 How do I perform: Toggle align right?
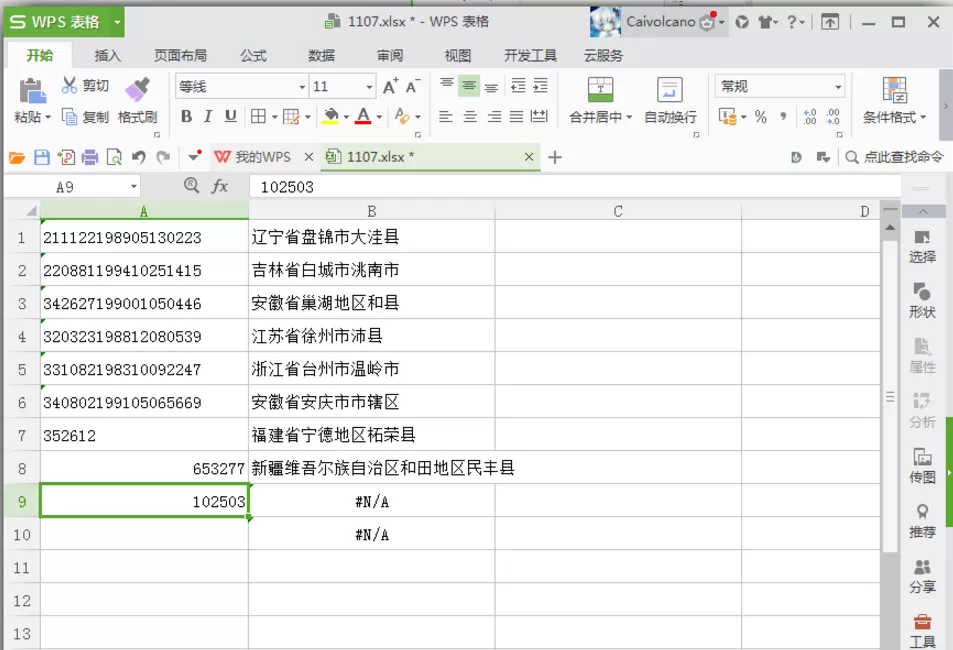pyautogui.click(x=494, y=117)
